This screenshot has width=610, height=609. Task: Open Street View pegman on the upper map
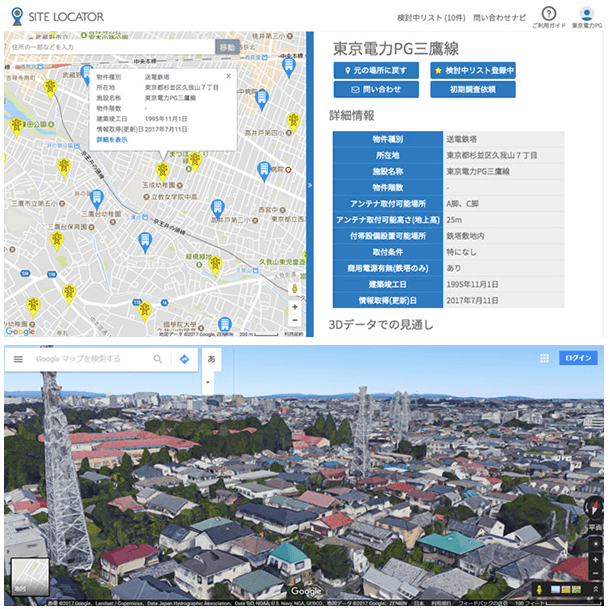[x=295, y=289]
